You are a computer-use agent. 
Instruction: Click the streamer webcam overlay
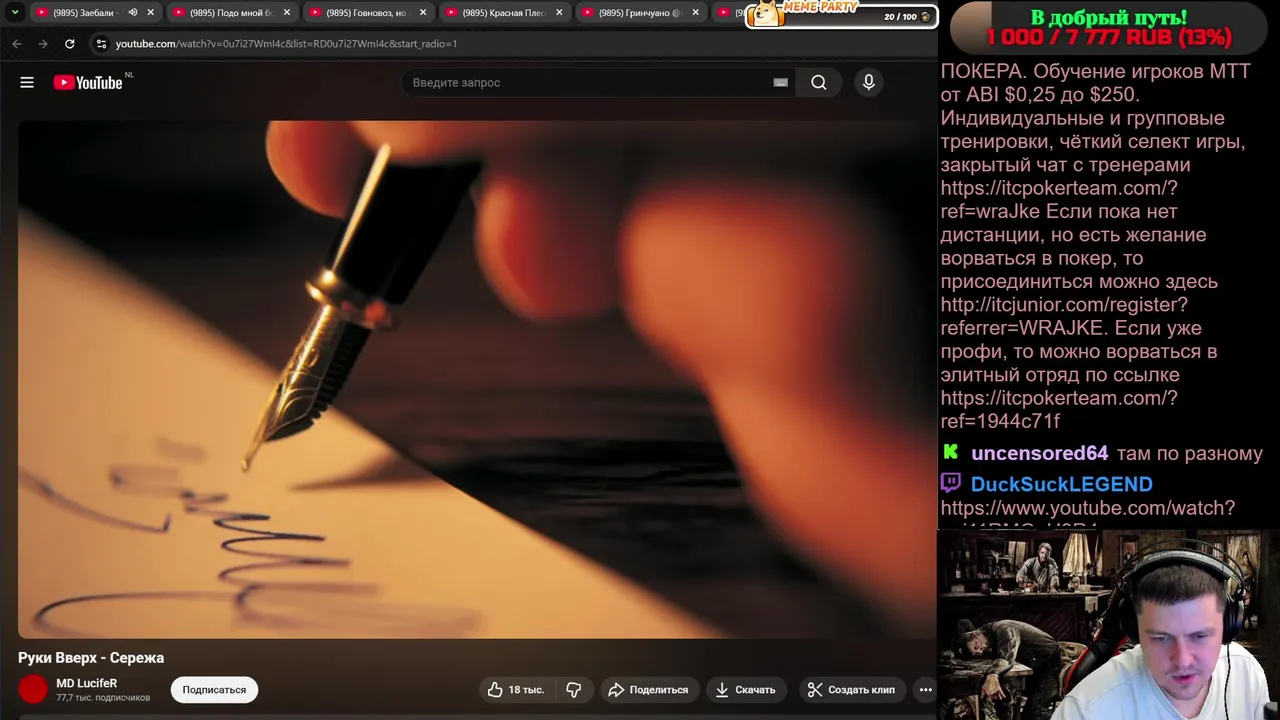click(x=1109, y=625)
